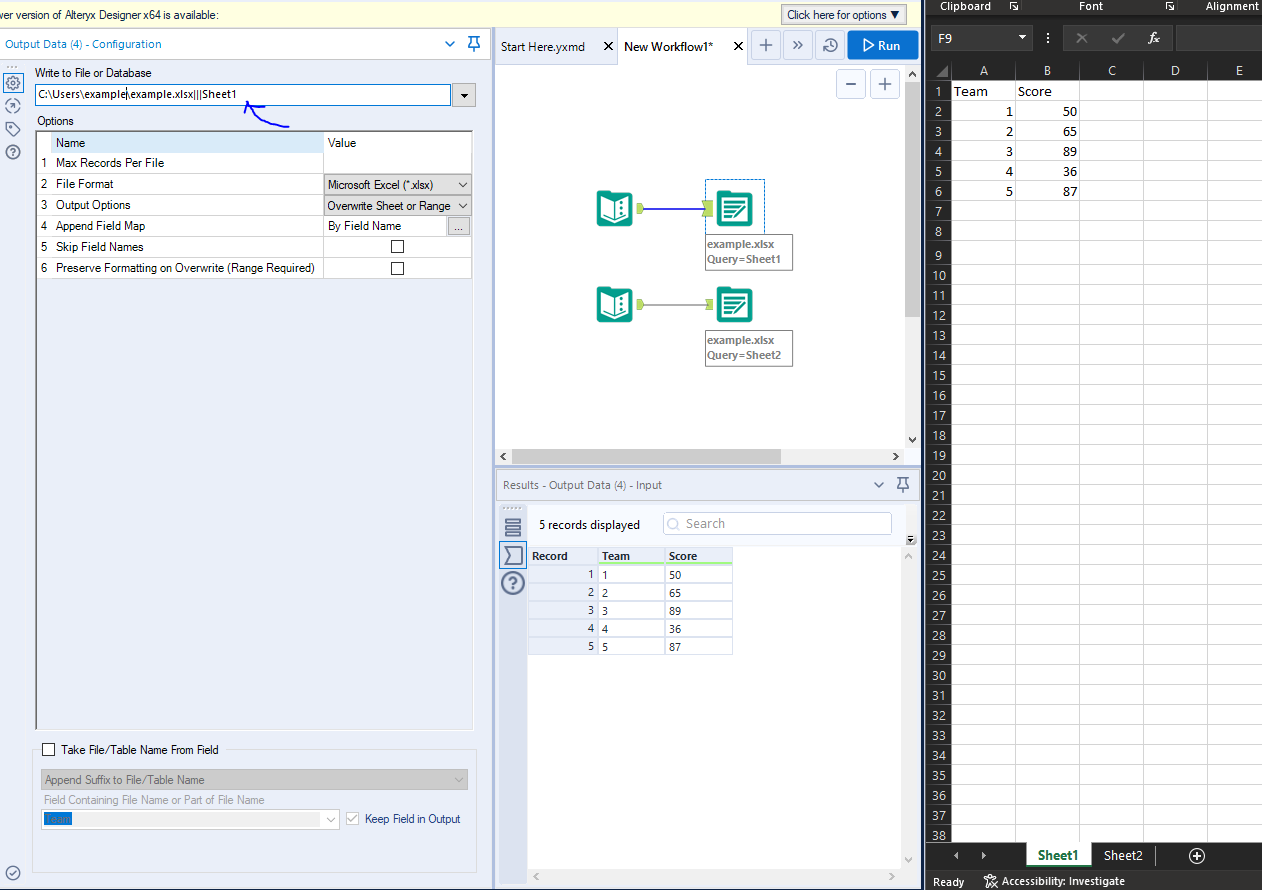Image resolution: width=1262 pixels, height=890 pixels.
Task: Select the top Input Data tool on canvas
Action: coord(614,208)
